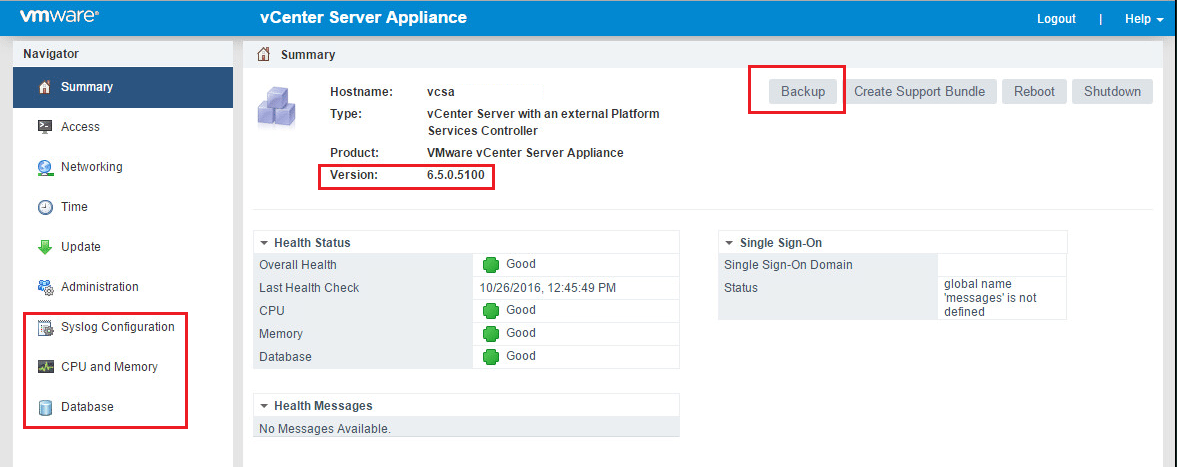1177x467 pixels.
Task: Reboot the appliance
Action: coord(1034,91)
